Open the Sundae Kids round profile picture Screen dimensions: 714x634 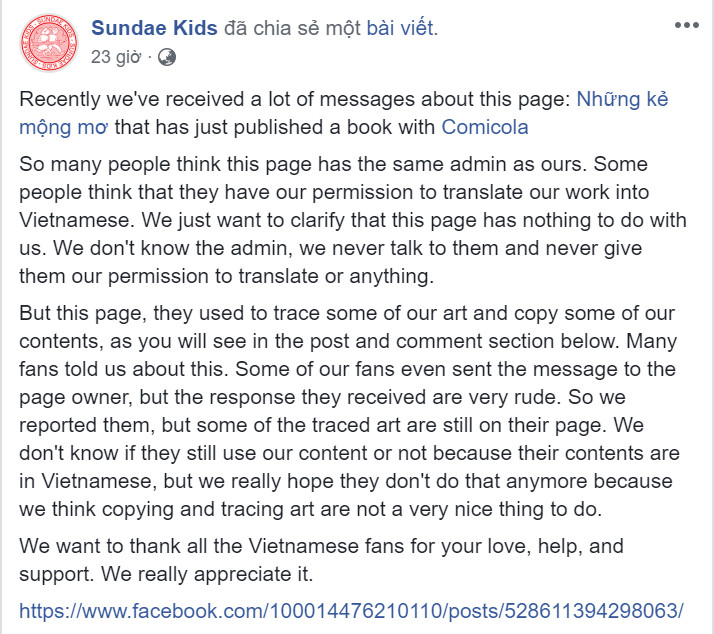click(49, 43)
